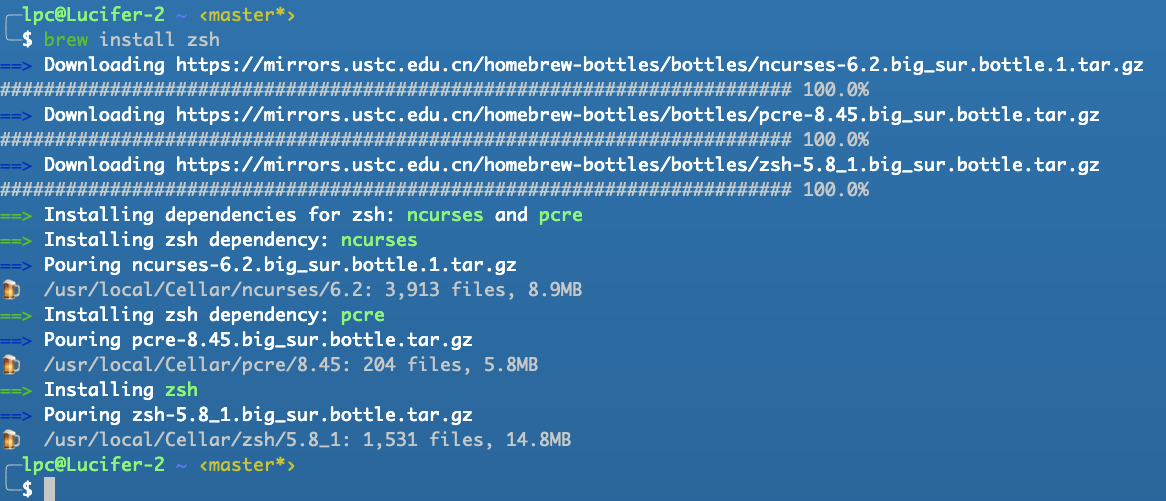Click the green 'pcre' name in the dependencies line
The image size is (1166, 501).
(560, 216)
